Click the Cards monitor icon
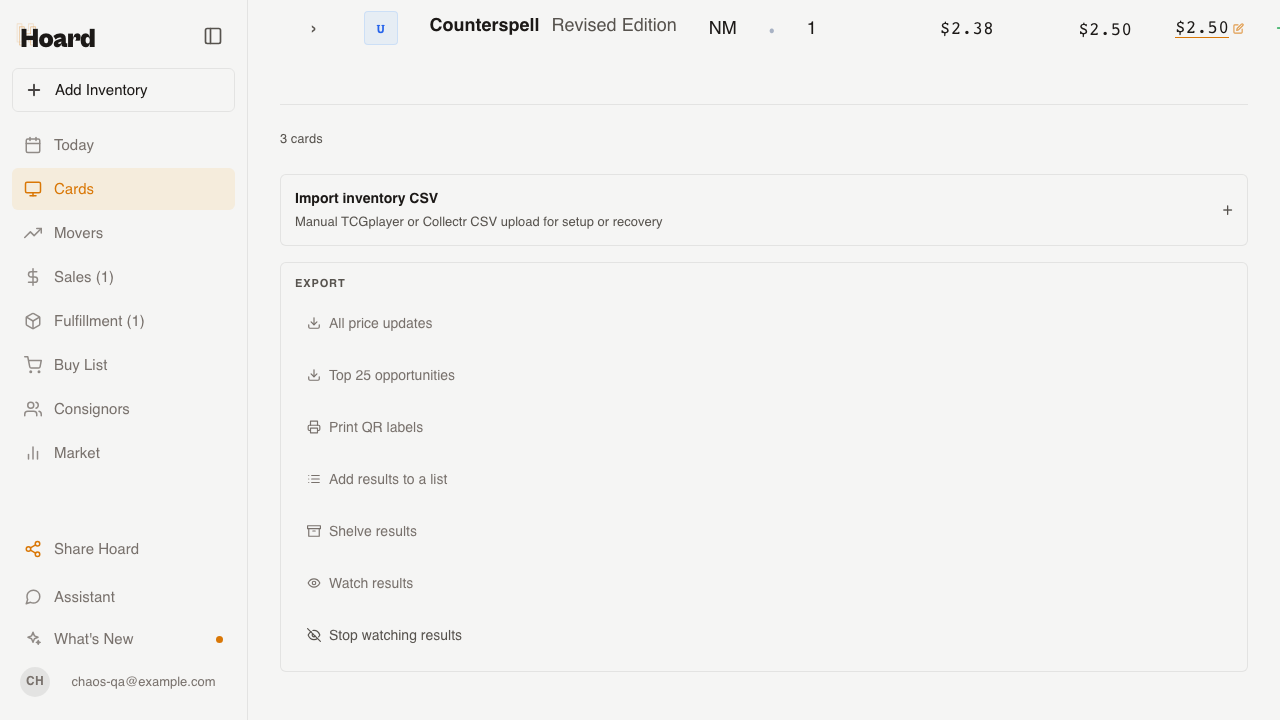Viewport: 1280px width, 720px height. [x=33, y=189]
